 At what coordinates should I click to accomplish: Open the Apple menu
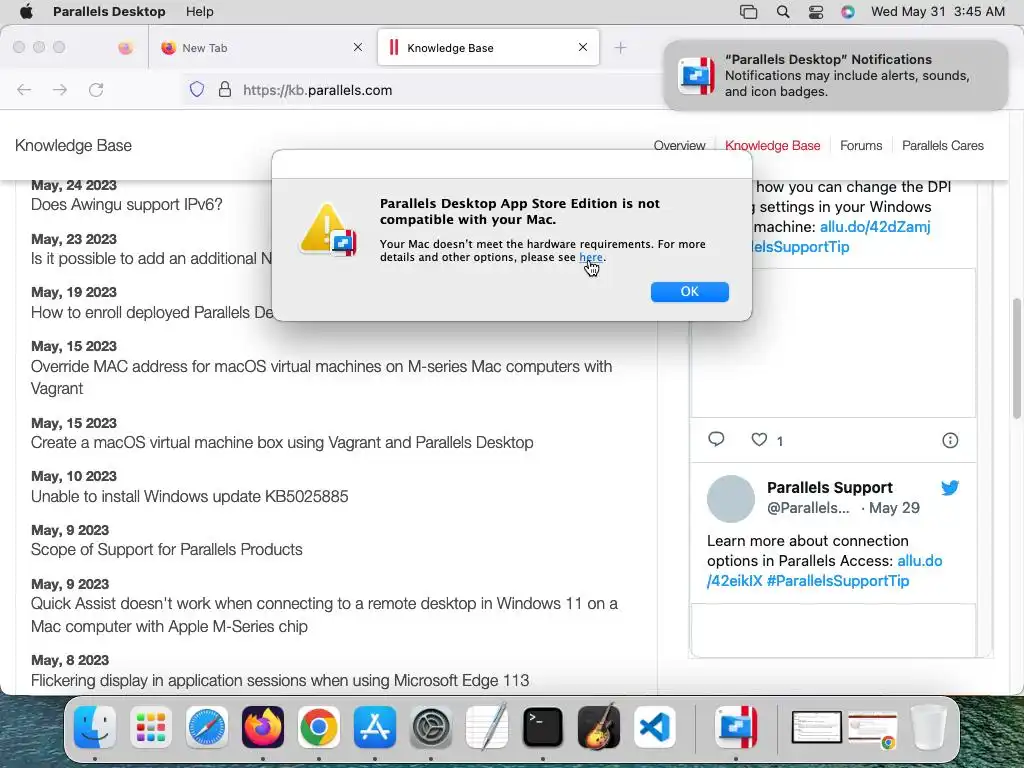26,12
